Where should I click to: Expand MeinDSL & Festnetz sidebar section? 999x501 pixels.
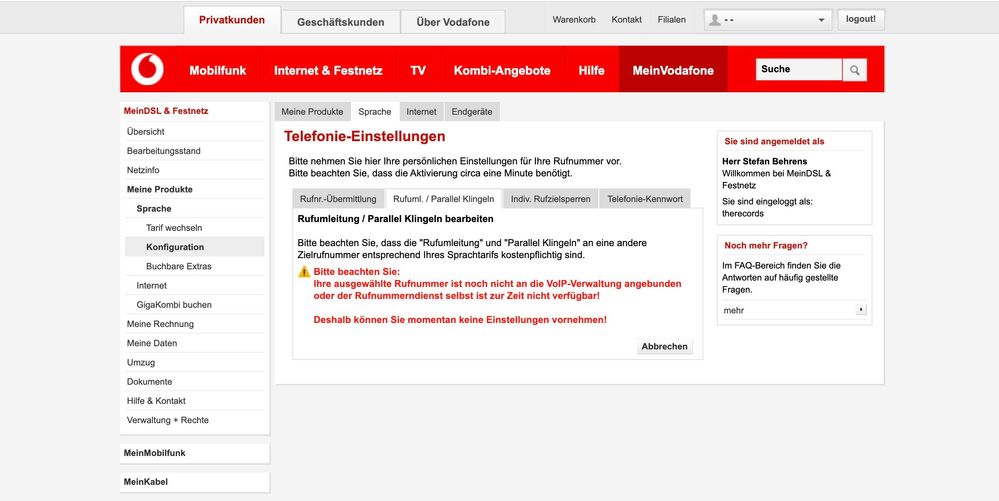click(x=166, y=111)
